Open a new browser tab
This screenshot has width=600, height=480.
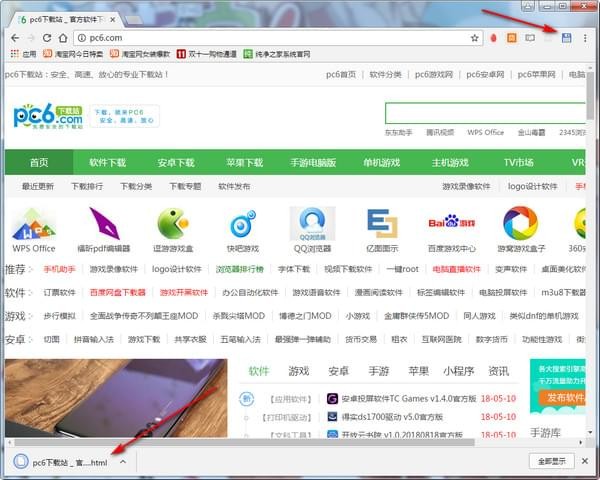click(132, 20)
